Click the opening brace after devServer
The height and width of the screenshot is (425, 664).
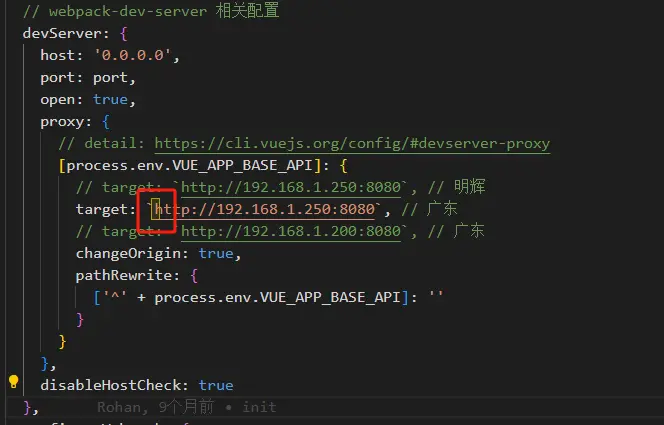[x=124, y=33]
